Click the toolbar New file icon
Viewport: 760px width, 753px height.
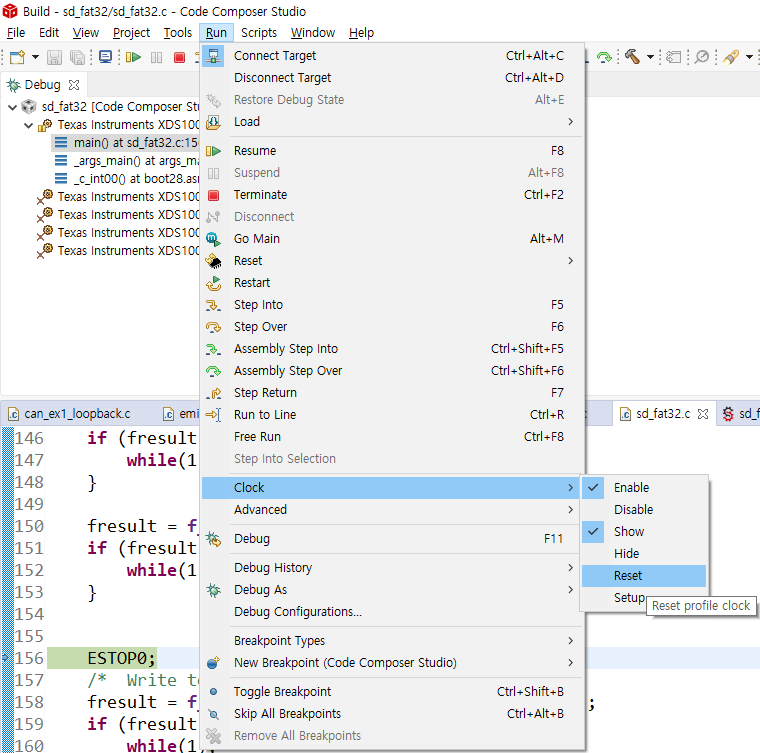pyautogui.click(x=17, y=57)
